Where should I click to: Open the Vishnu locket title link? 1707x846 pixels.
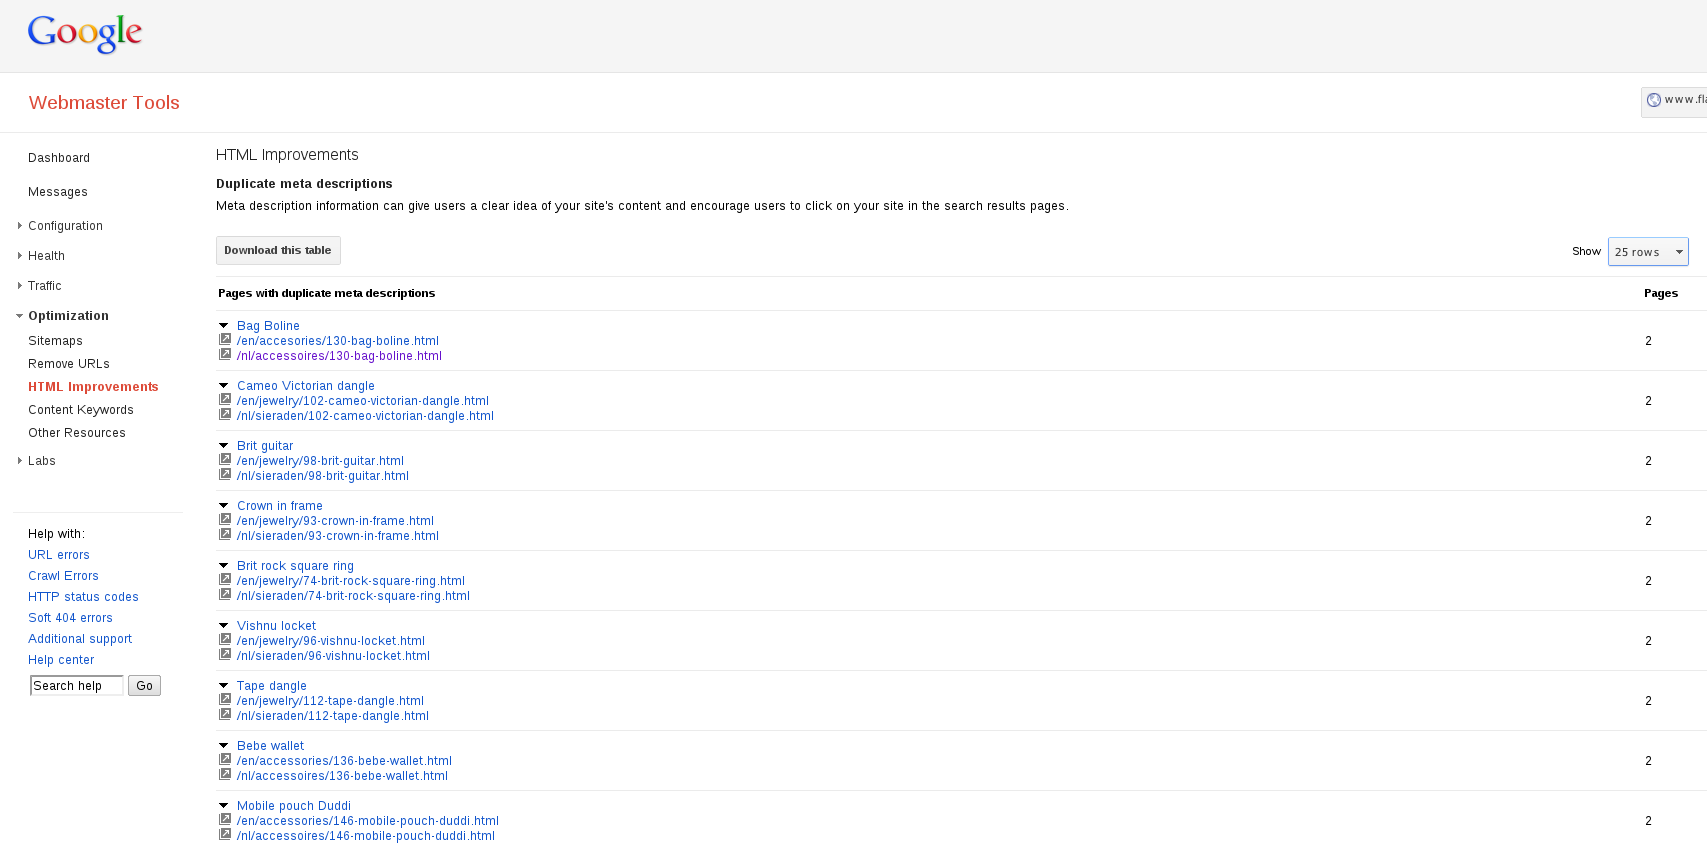[276, 626]
